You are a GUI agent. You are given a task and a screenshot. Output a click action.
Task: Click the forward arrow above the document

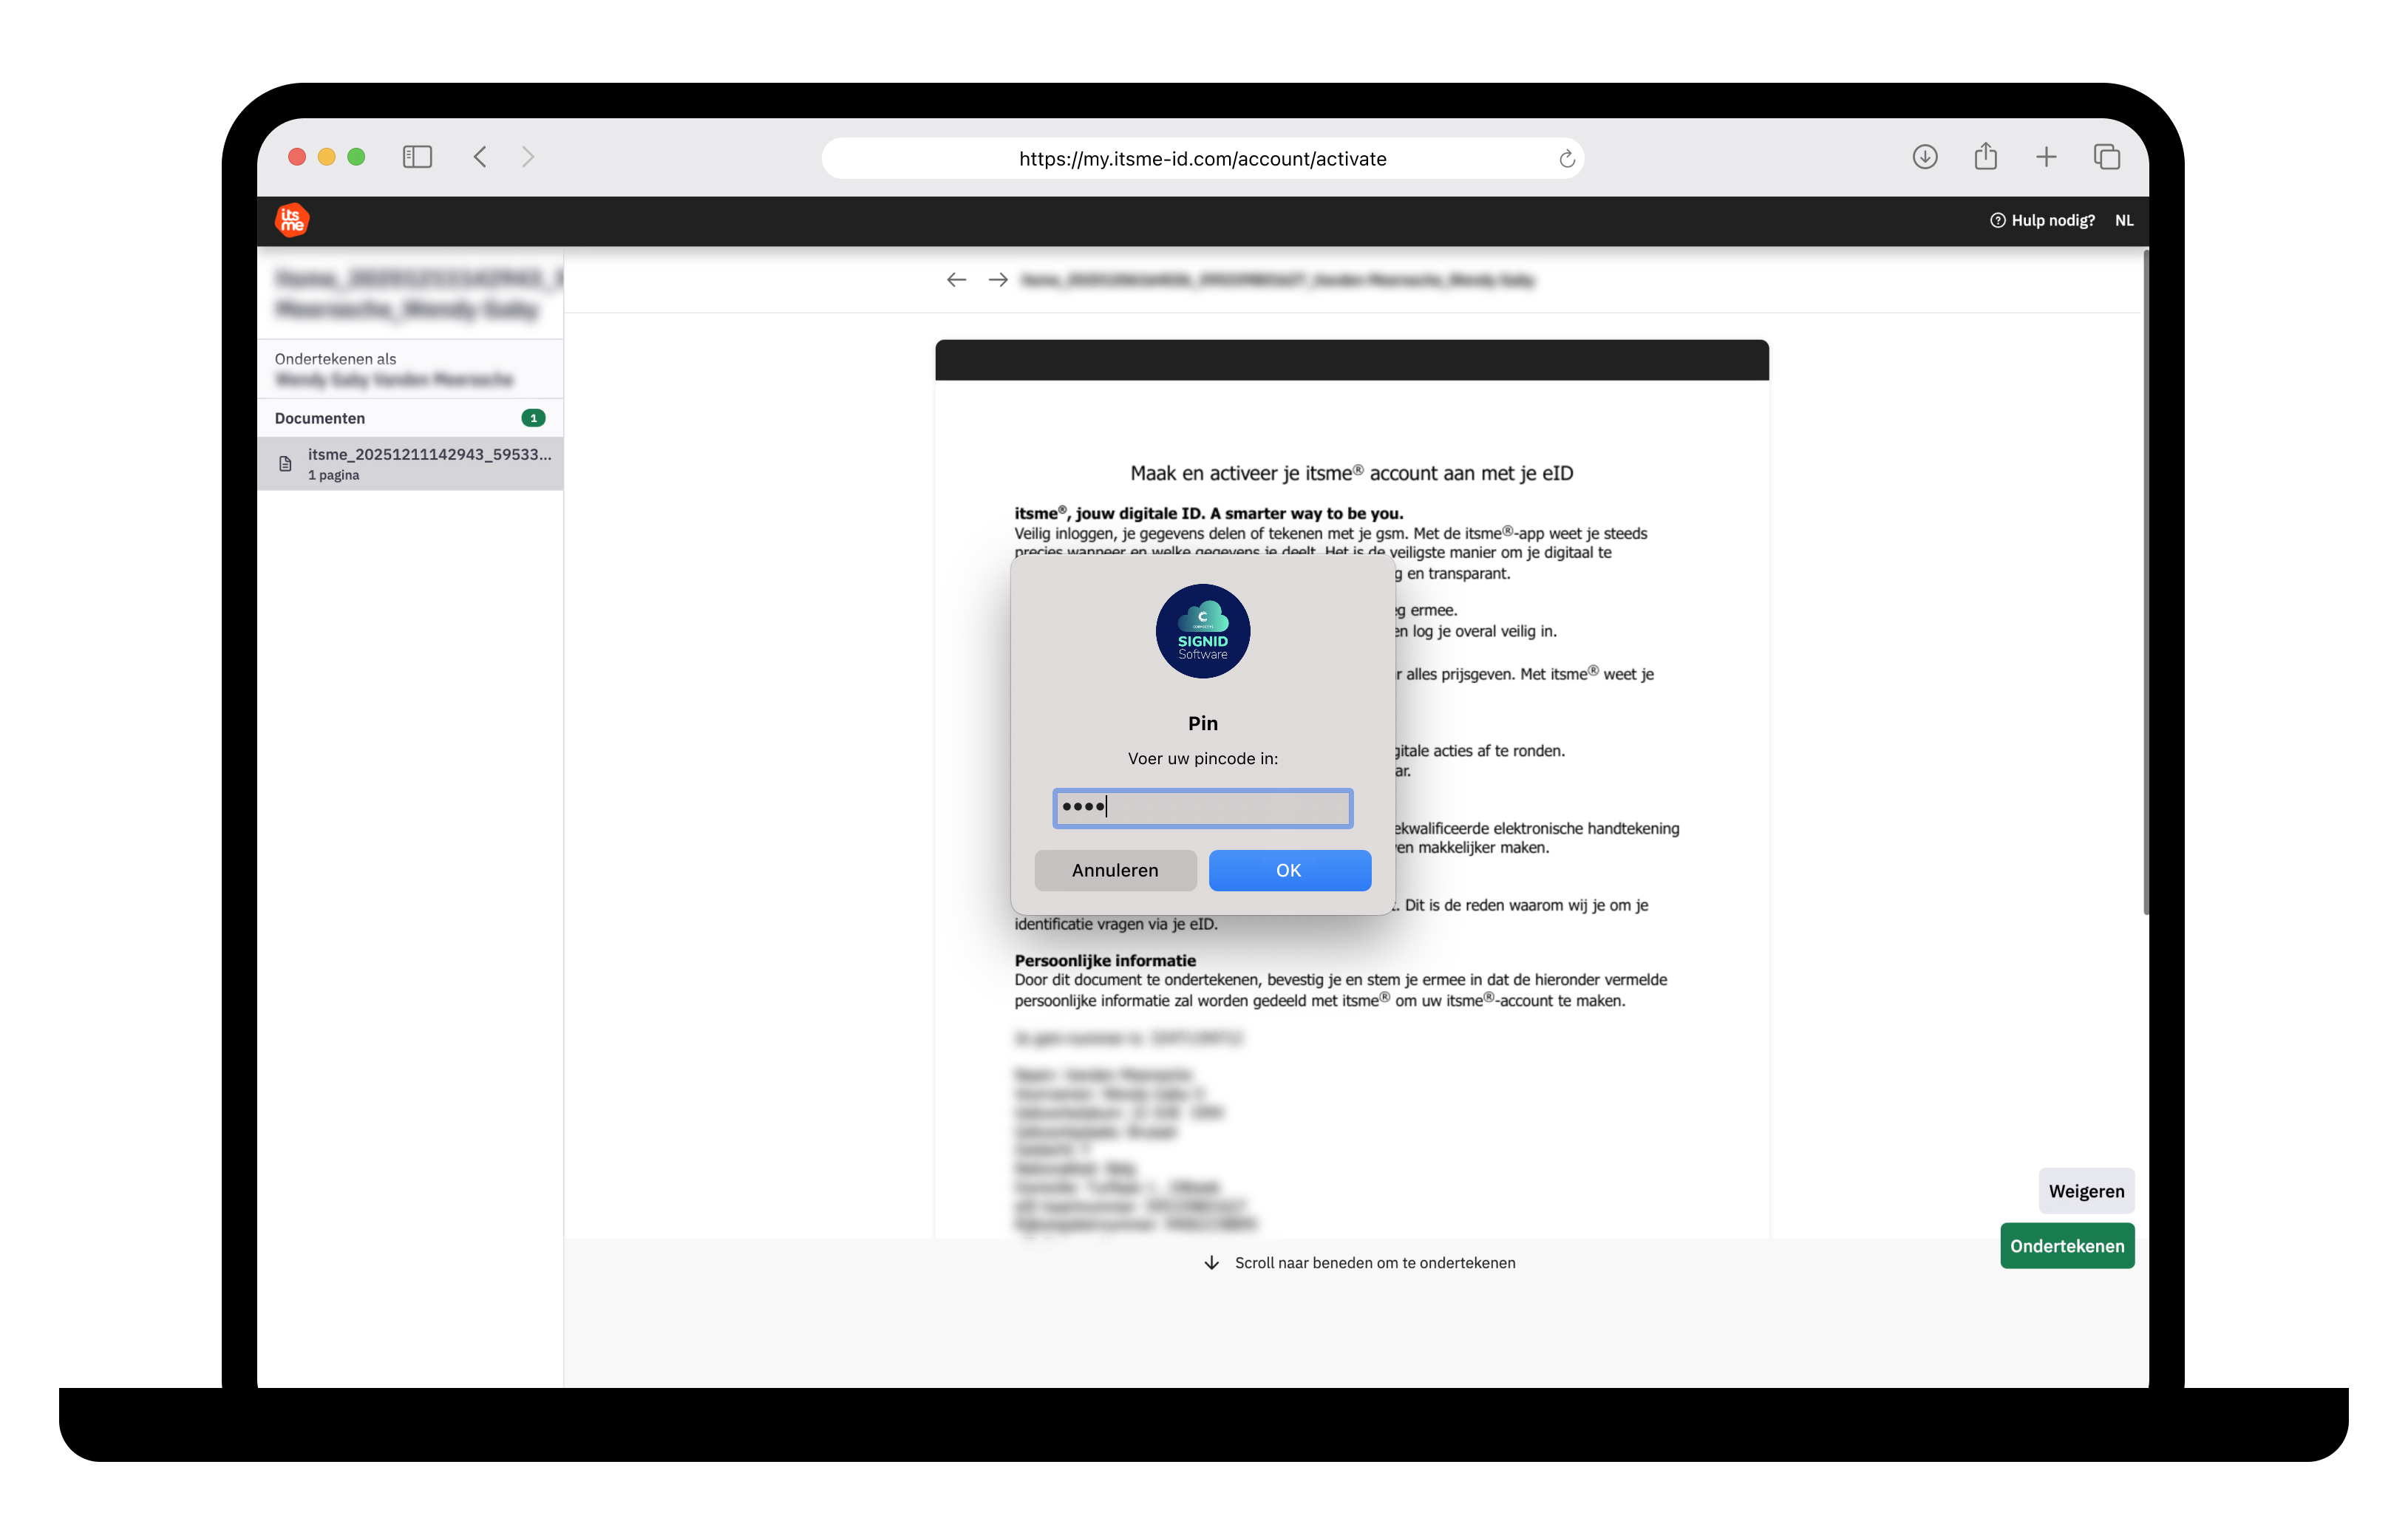[997, 280]
